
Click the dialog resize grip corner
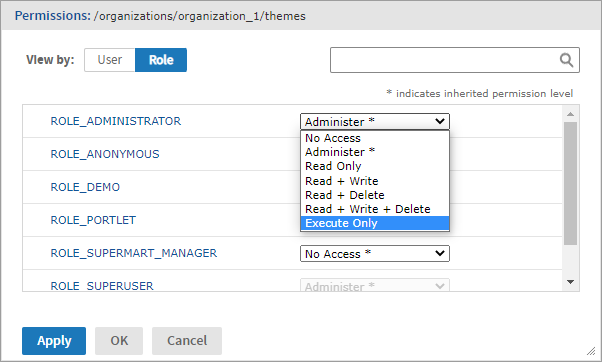click(x=591, y=351)
